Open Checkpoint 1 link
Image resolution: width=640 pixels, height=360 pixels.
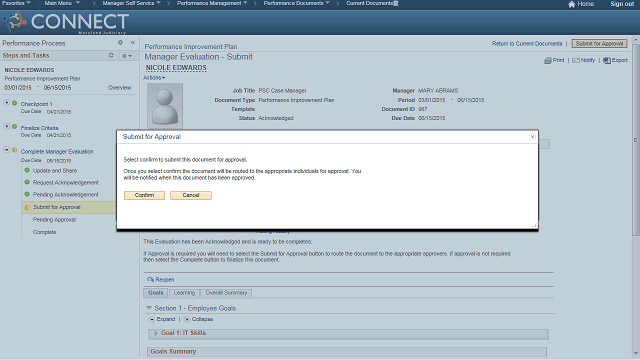[37, 104]
